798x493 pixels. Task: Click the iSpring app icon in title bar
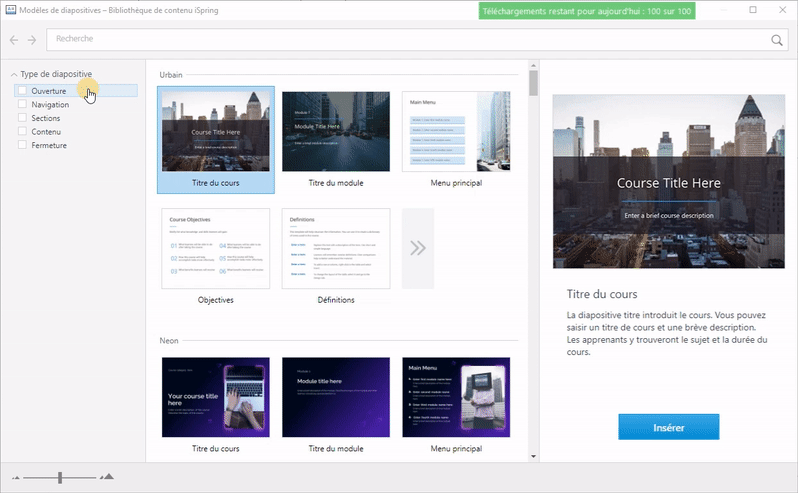10,10
